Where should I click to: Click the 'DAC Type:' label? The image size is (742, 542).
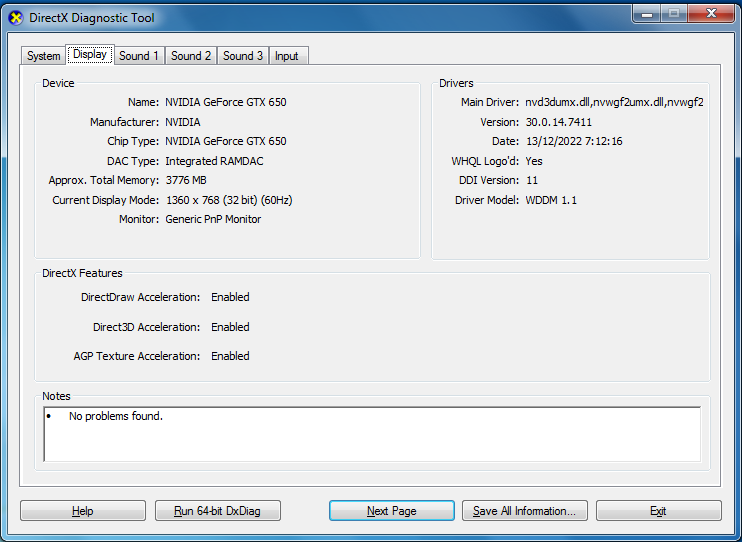click(x=133, y=161)
